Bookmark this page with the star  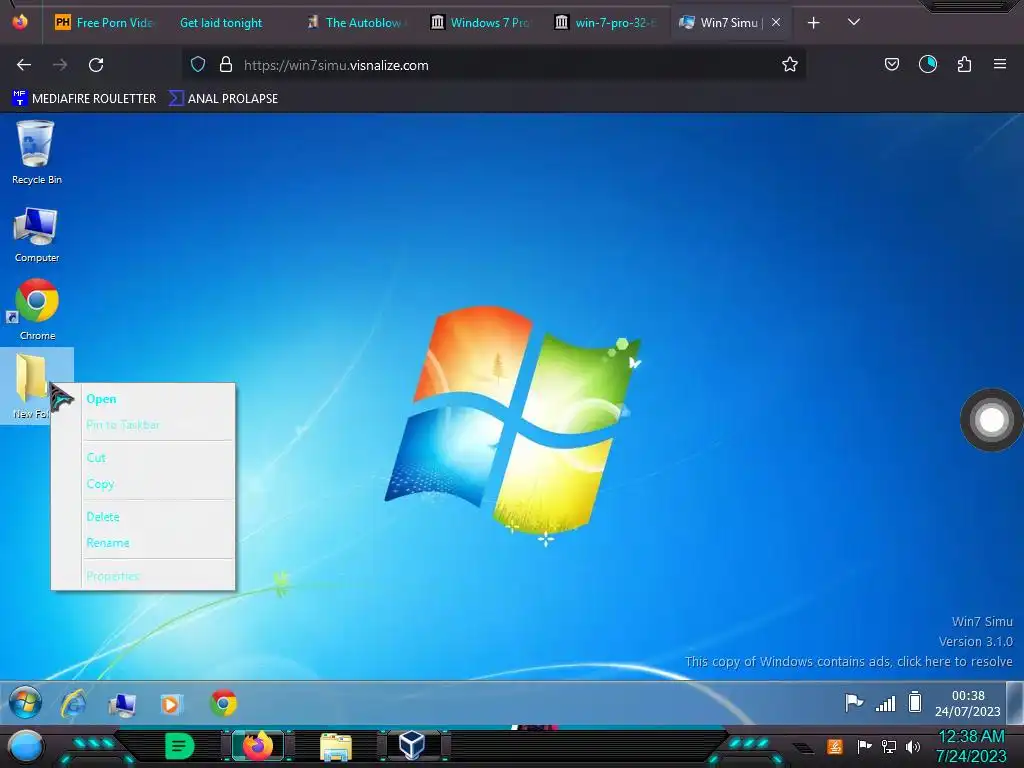pyautogui.click(x=790, y=65)
